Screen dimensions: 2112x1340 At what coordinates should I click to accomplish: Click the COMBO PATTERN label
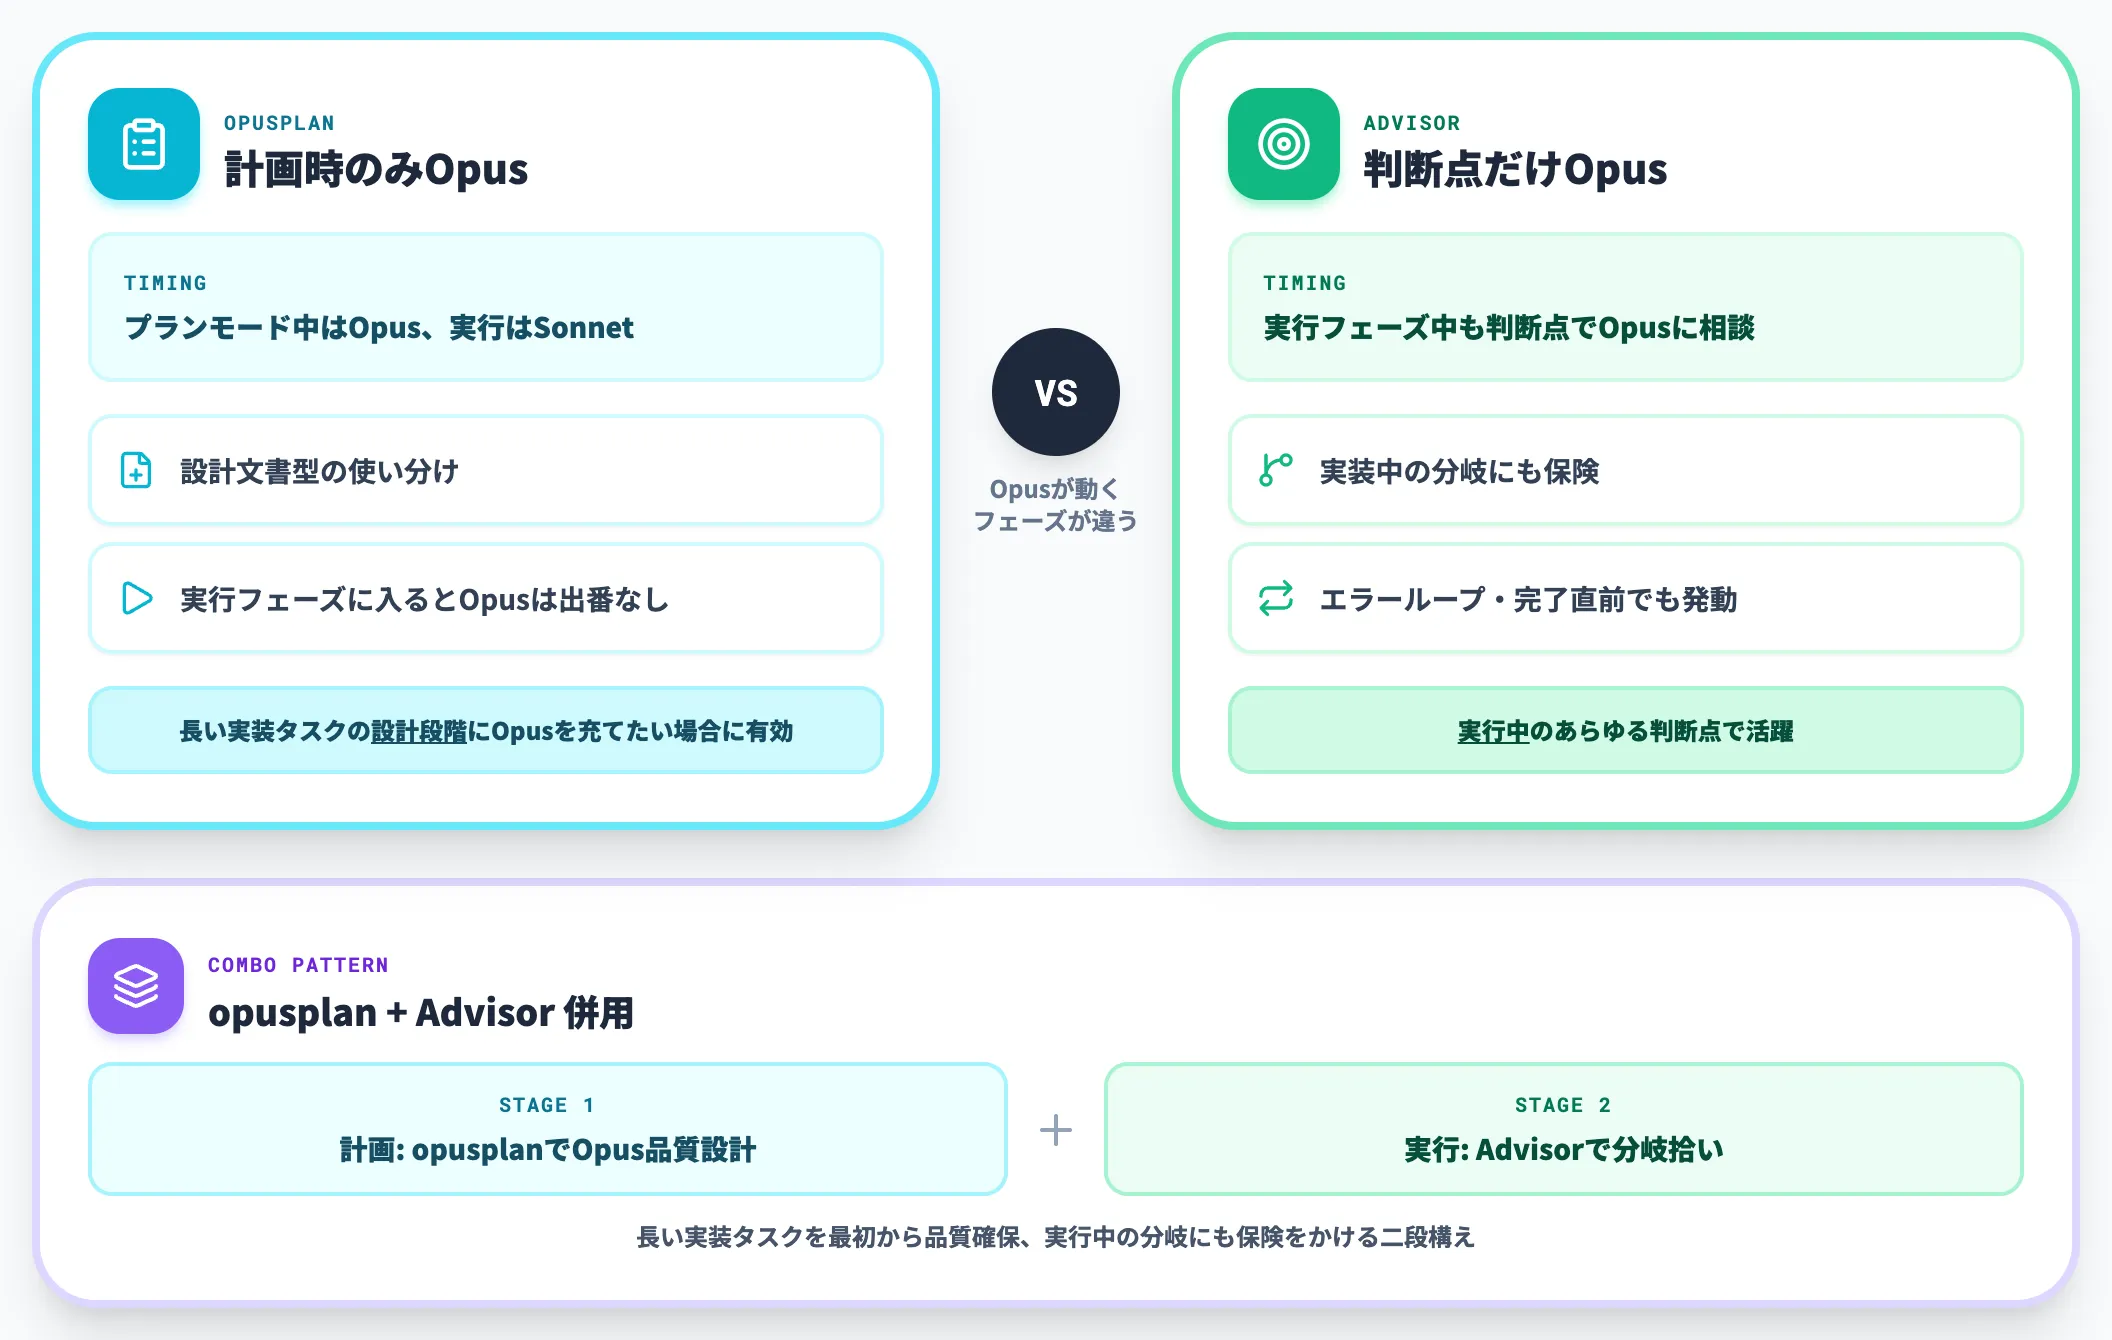298,965
